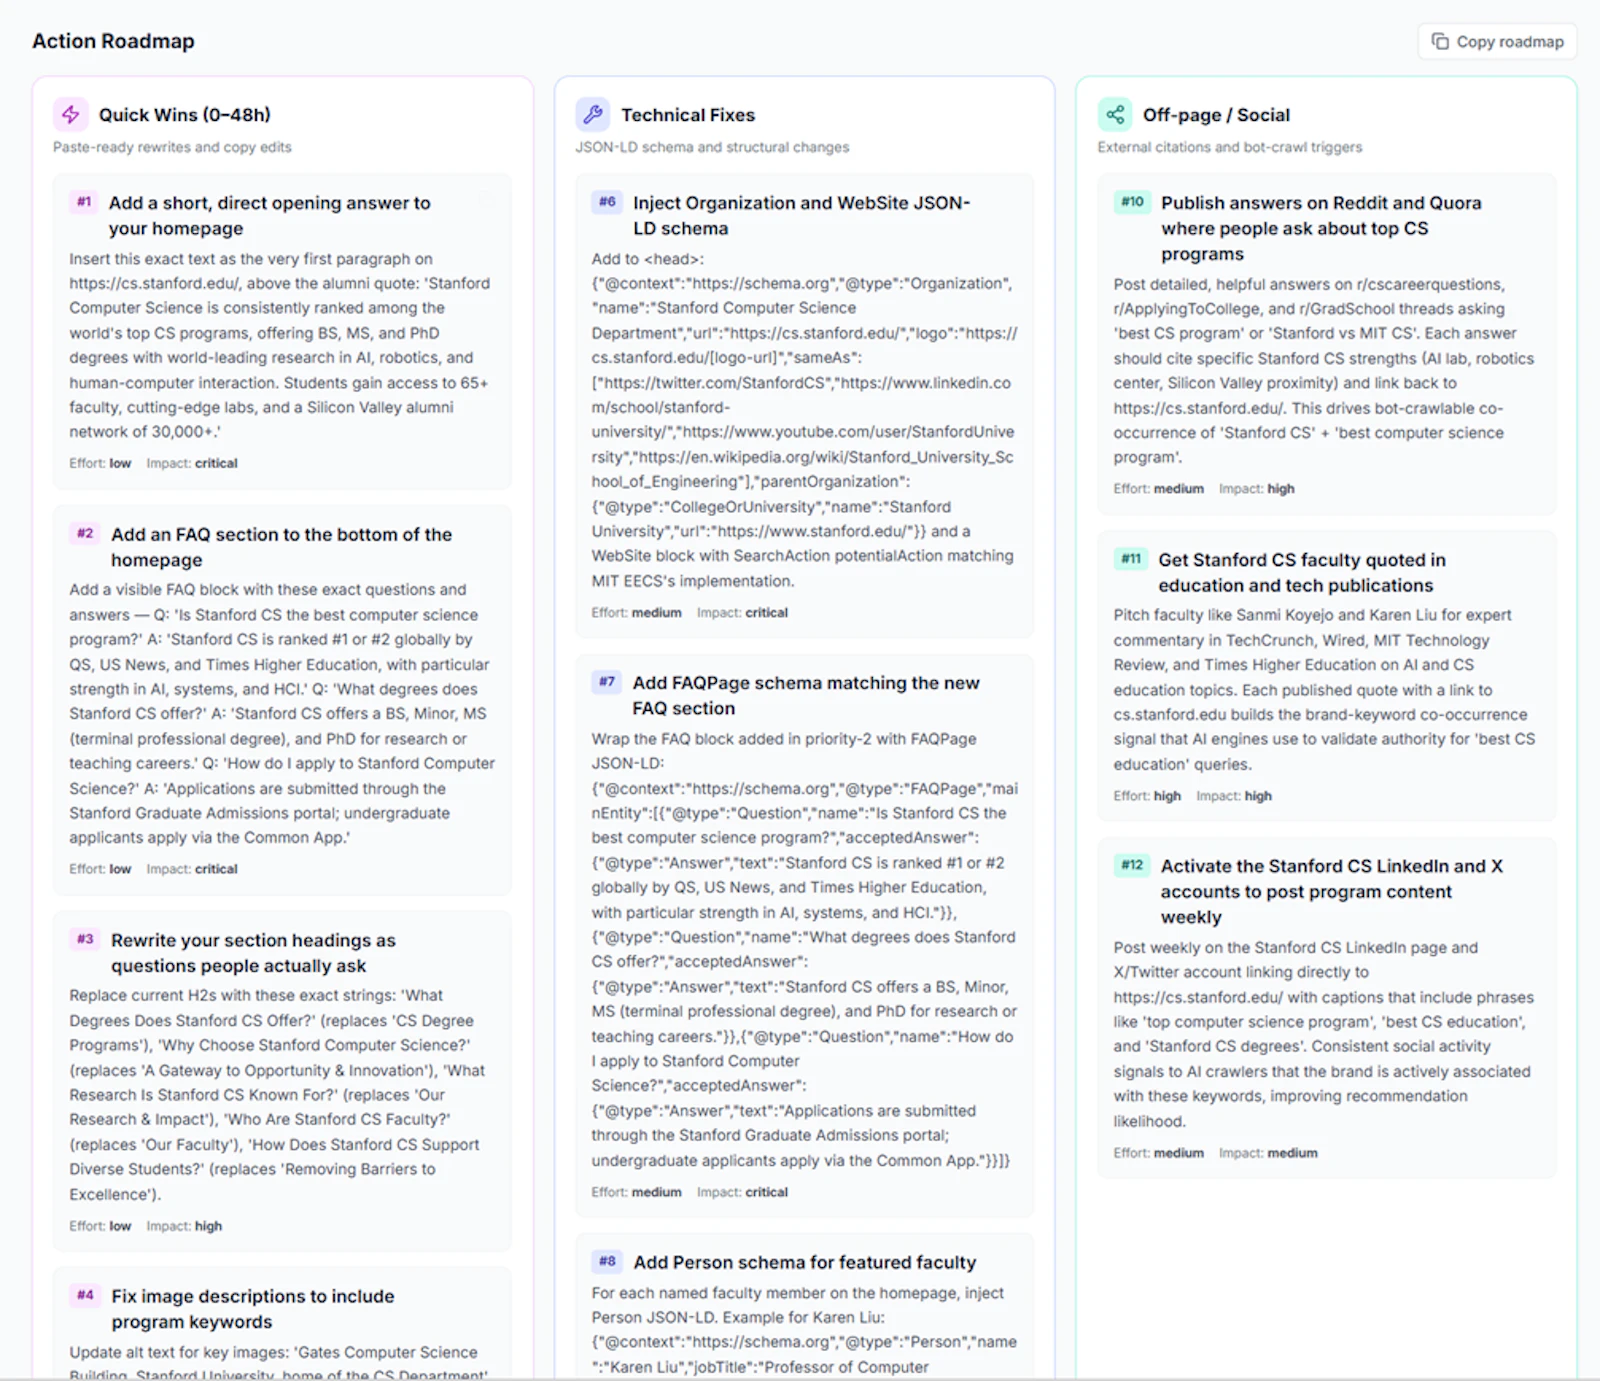Click the 'Post detailed, helpful answers' paragraph in card #10
Viewport: 1600px width, 1381px height.
coord(1324,370)
